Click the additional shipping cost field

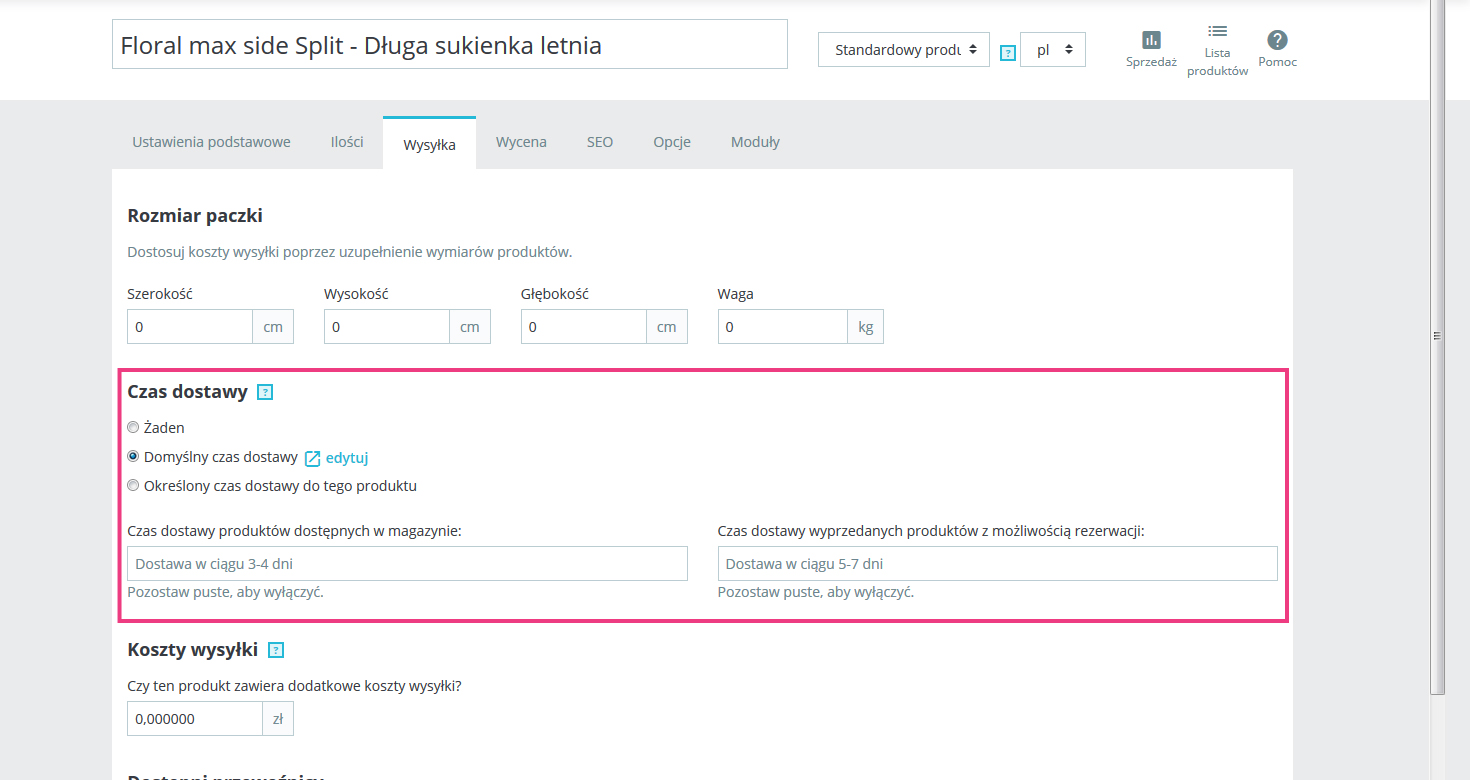[195, 719]
